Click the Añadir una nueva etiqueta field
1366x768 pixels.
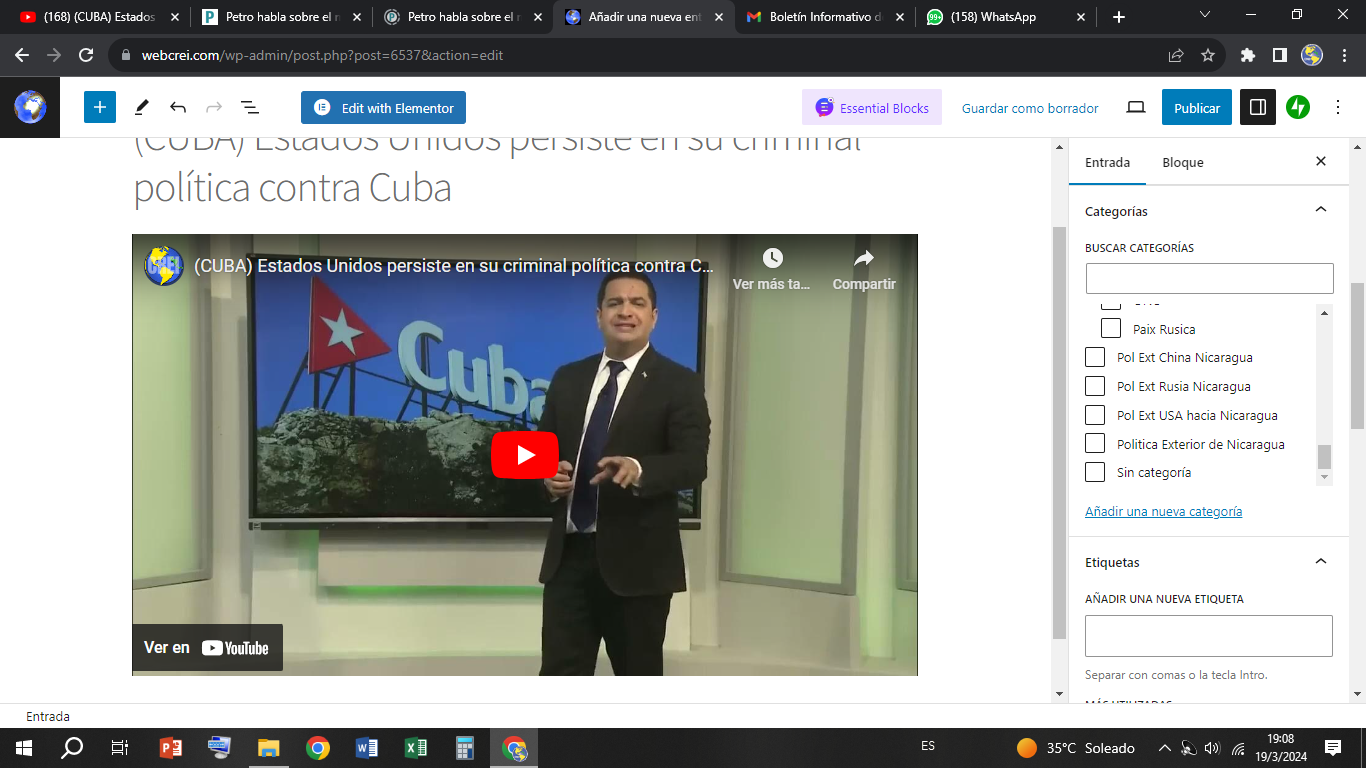(x=1209, y=635)
